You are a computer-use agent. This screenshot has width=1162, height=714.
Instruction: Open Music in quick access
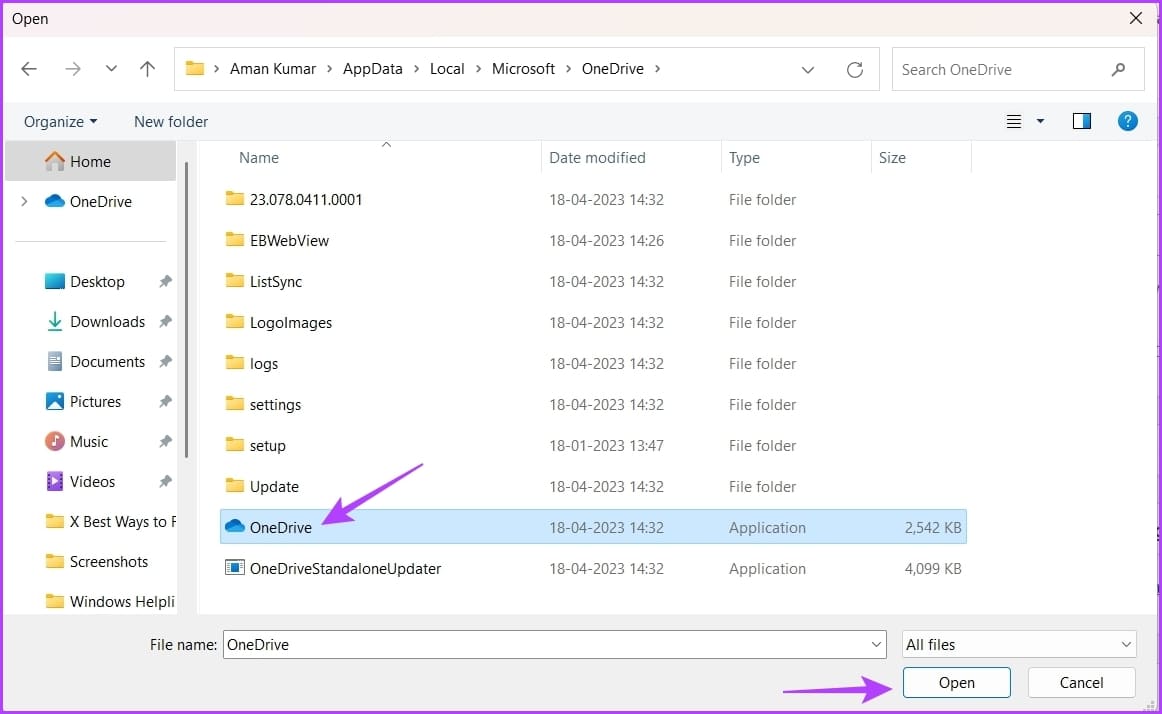coord(89,442)
